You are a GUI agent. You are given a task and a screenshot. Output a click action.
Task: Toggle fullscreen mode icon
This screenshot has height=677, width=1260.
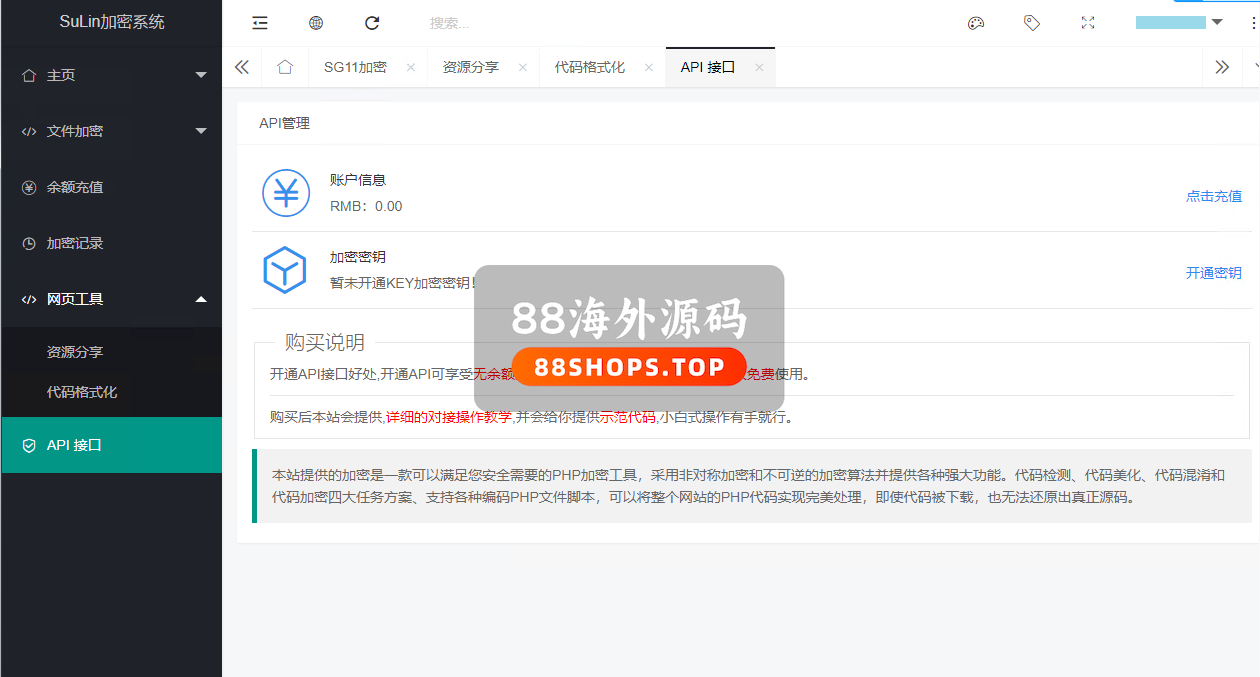(1088, 23)
